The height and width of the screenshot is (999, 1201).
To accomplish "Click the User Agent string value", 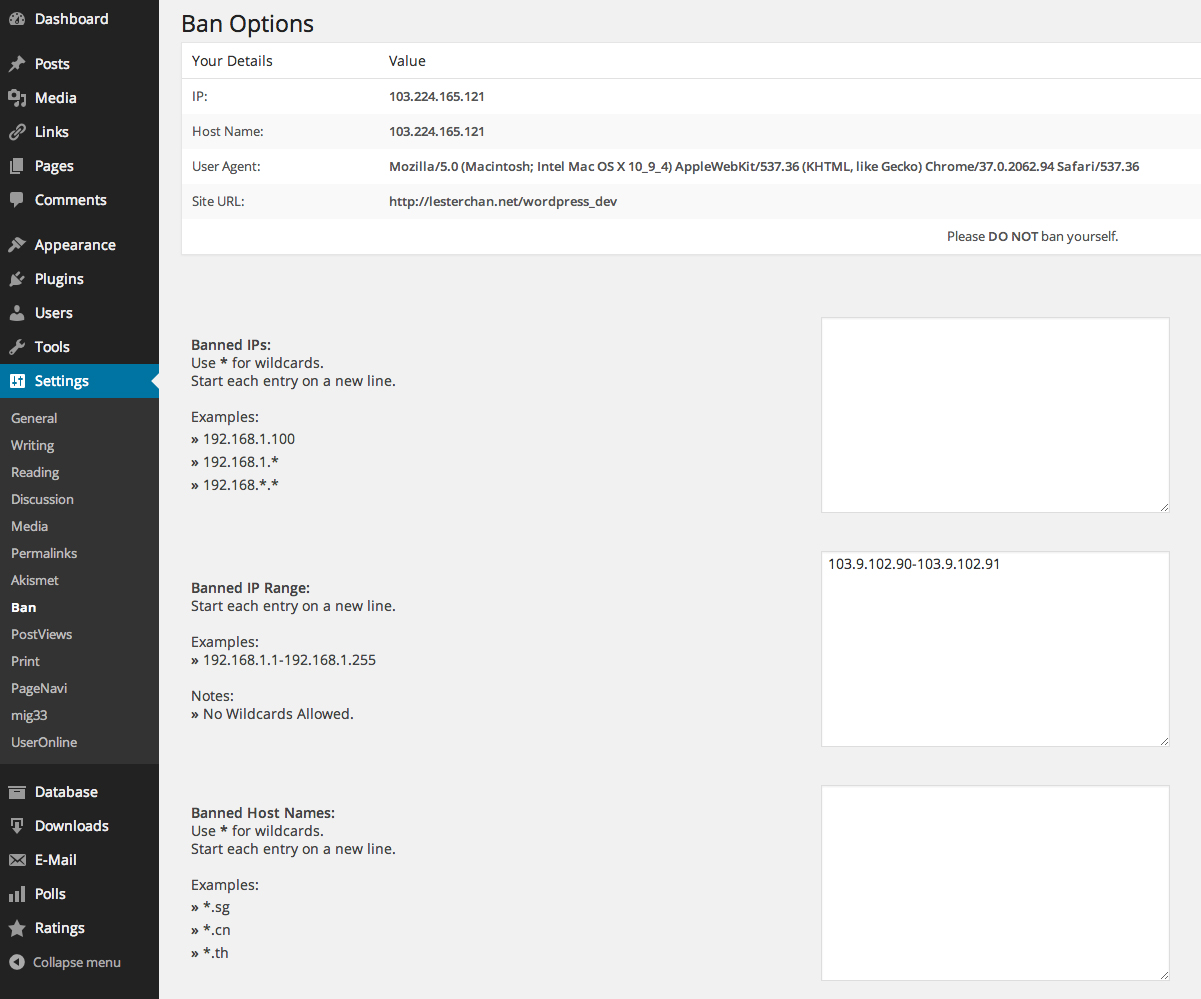I will coord(764,166).
